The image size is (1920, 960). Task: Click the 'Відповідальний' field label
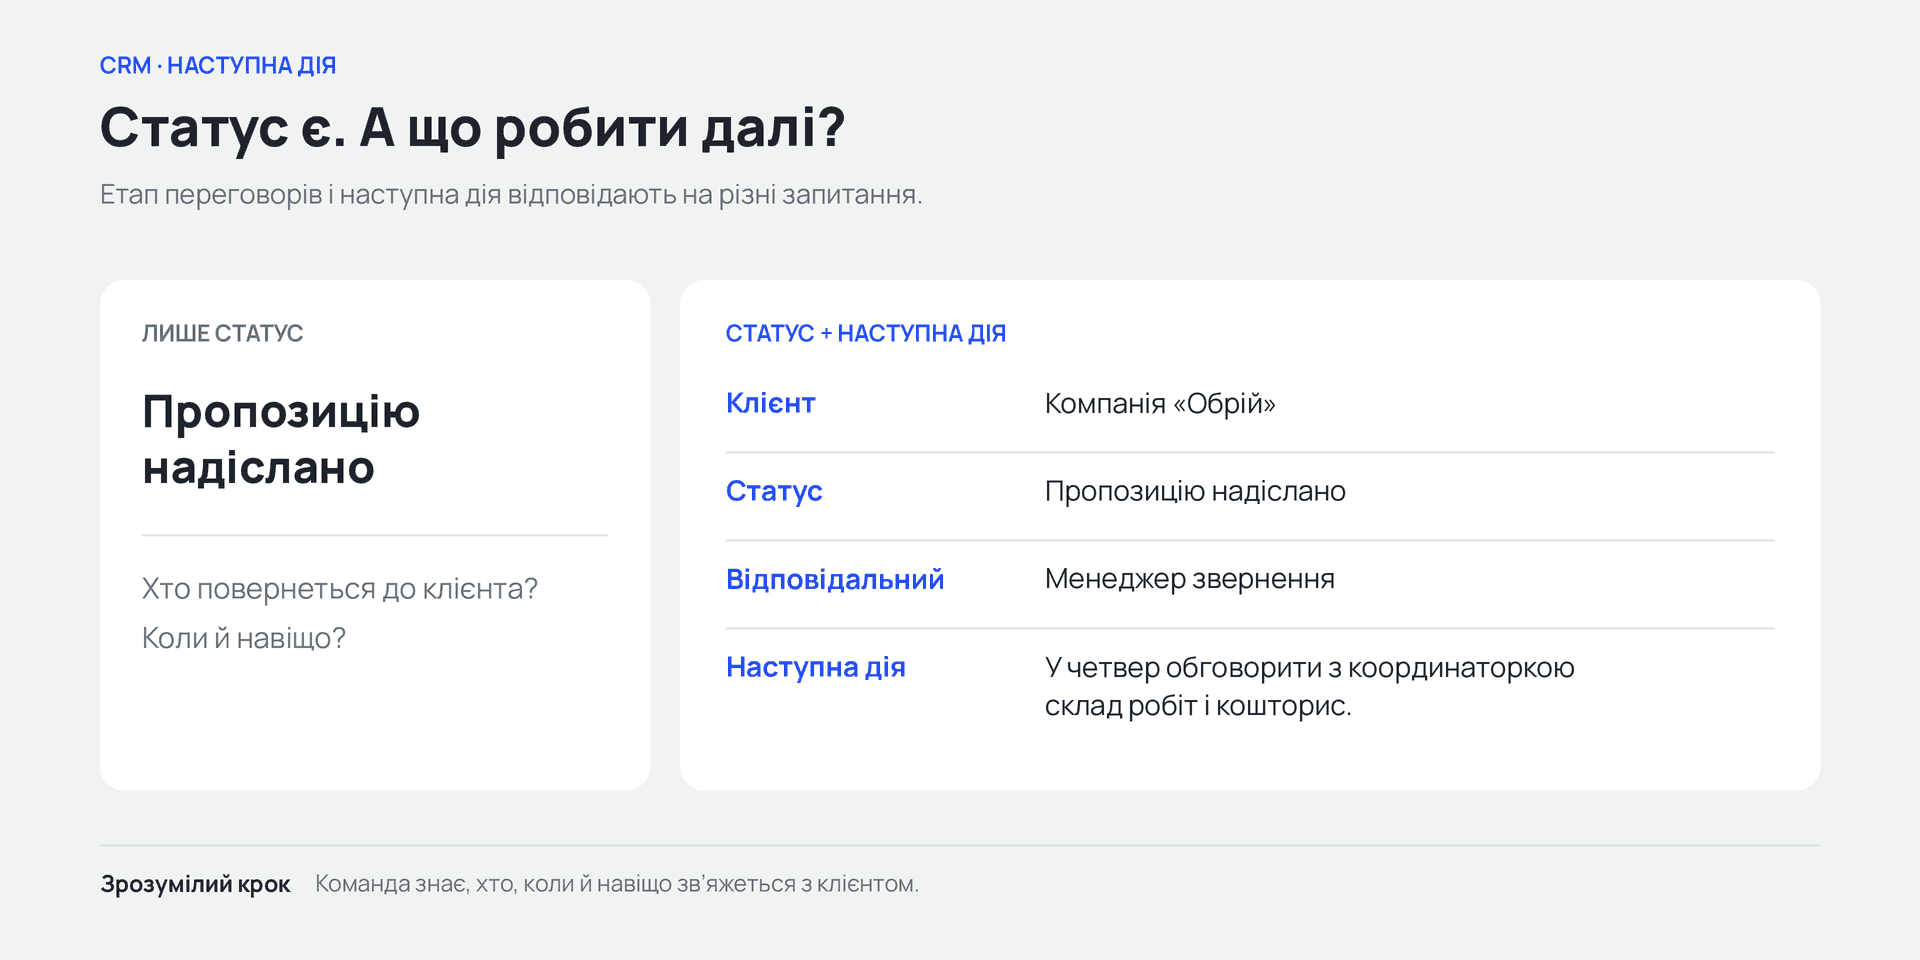835,580
